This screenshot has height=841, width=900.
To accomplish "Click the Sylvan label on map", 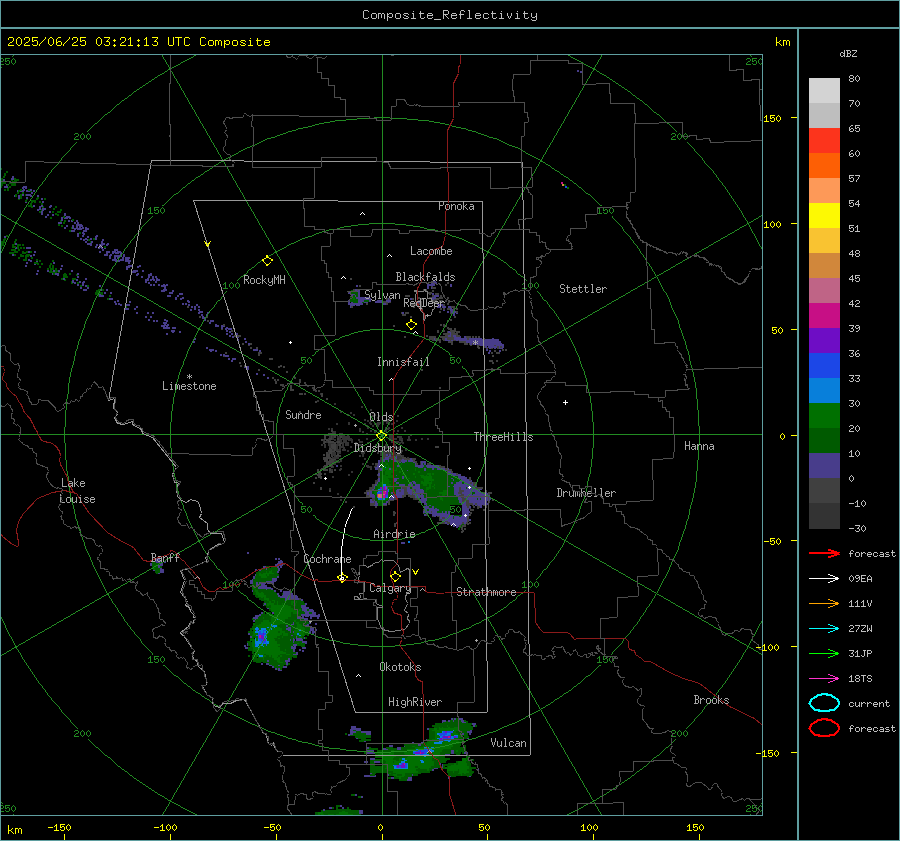I will tap(382, 295).
